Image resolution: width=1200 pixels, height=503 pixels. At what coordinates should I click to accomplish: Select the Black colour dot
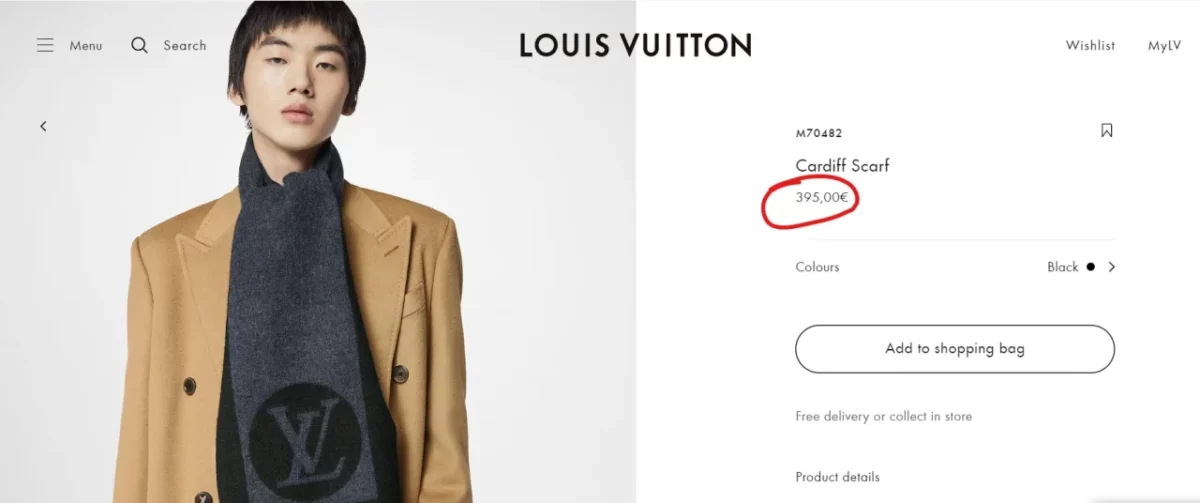point(1090,267)
